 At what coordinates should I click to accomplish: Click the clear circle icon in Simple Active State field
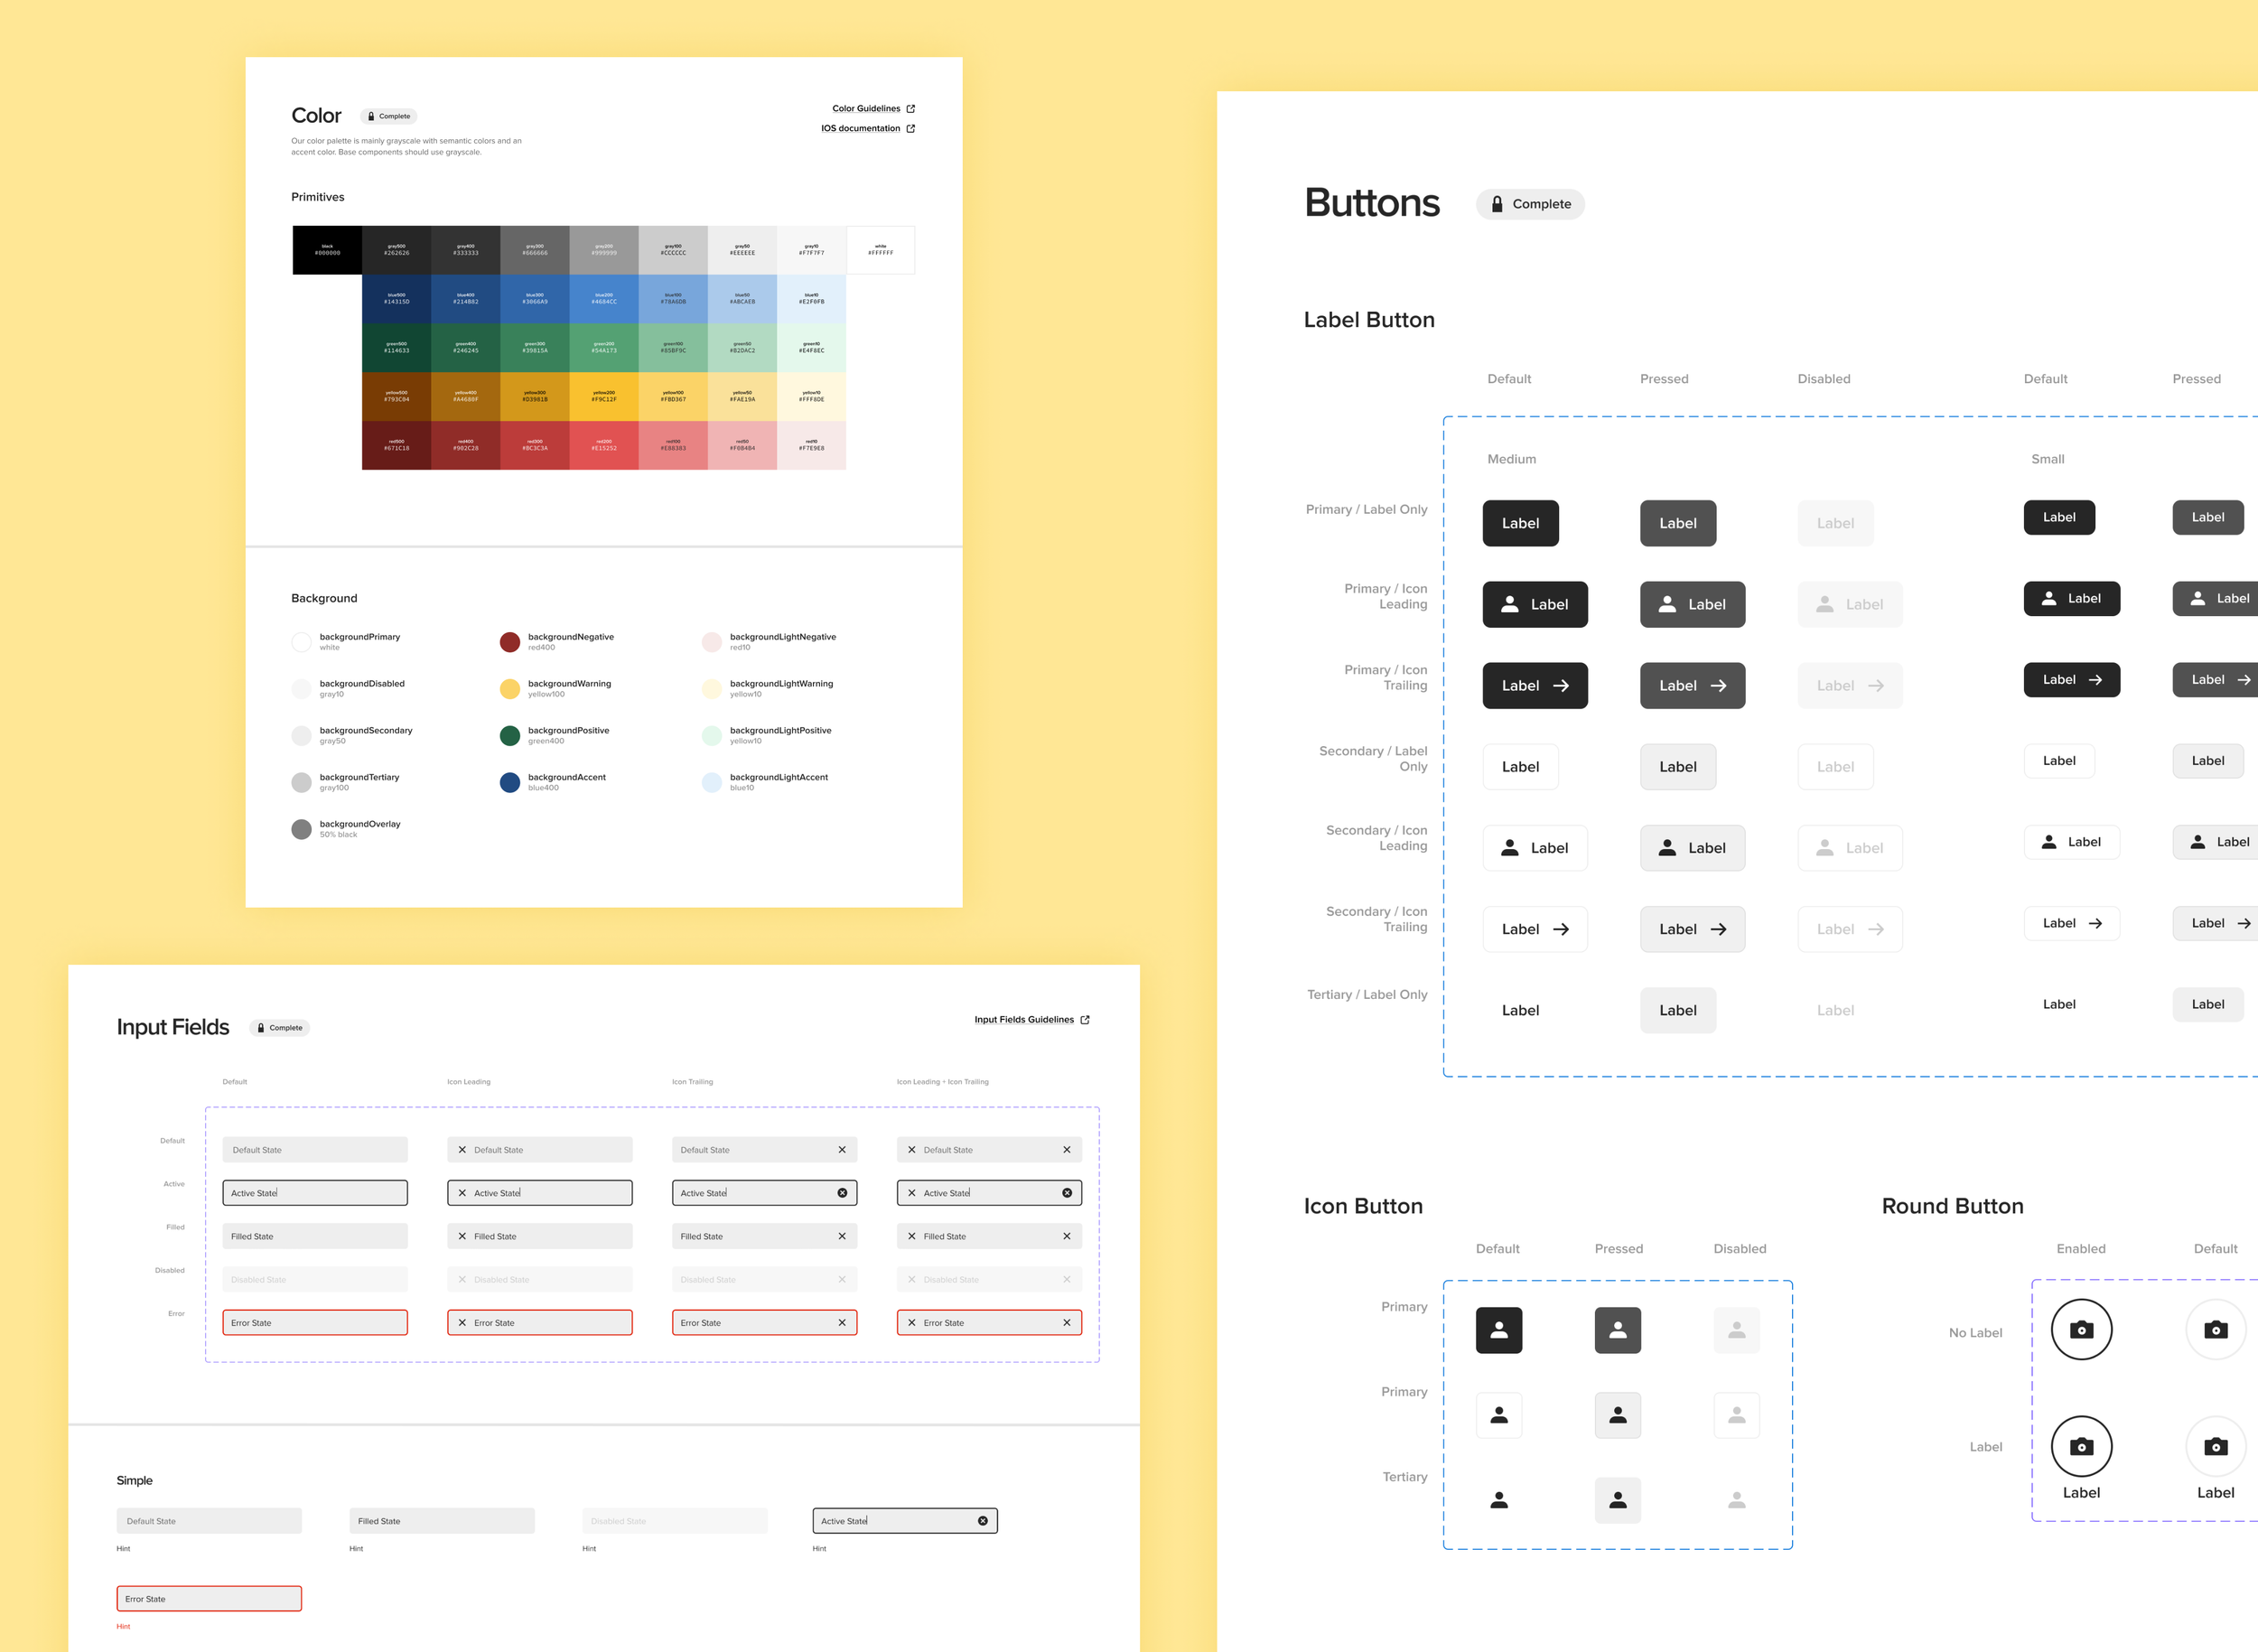[x=982, y=1521]
